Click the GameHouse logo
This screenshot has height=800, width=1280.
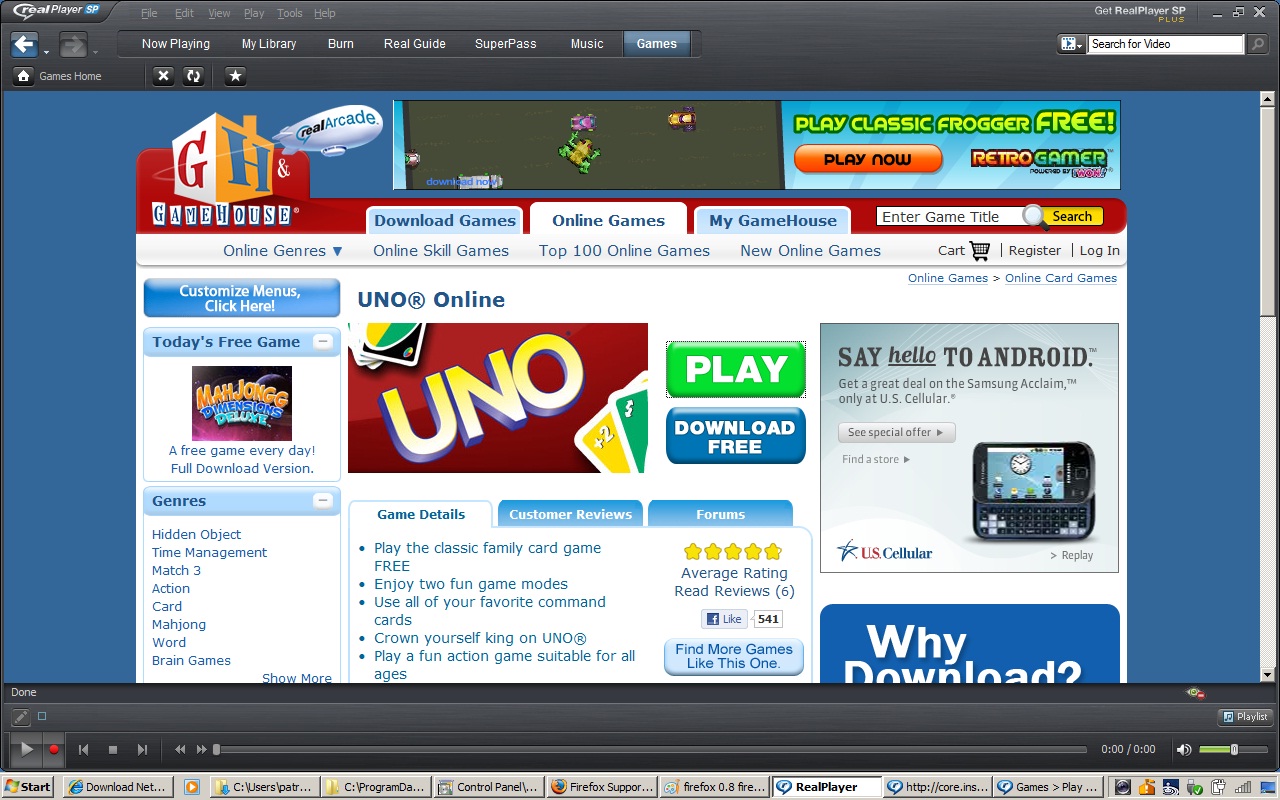pos(226,172)
